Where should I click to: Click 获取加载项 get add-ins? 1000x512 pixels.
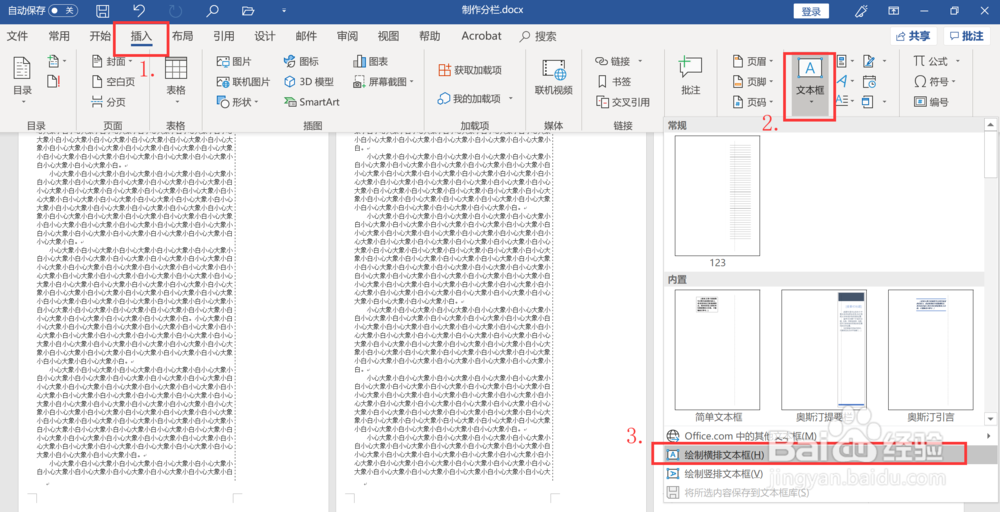click(x=470, y=69)
